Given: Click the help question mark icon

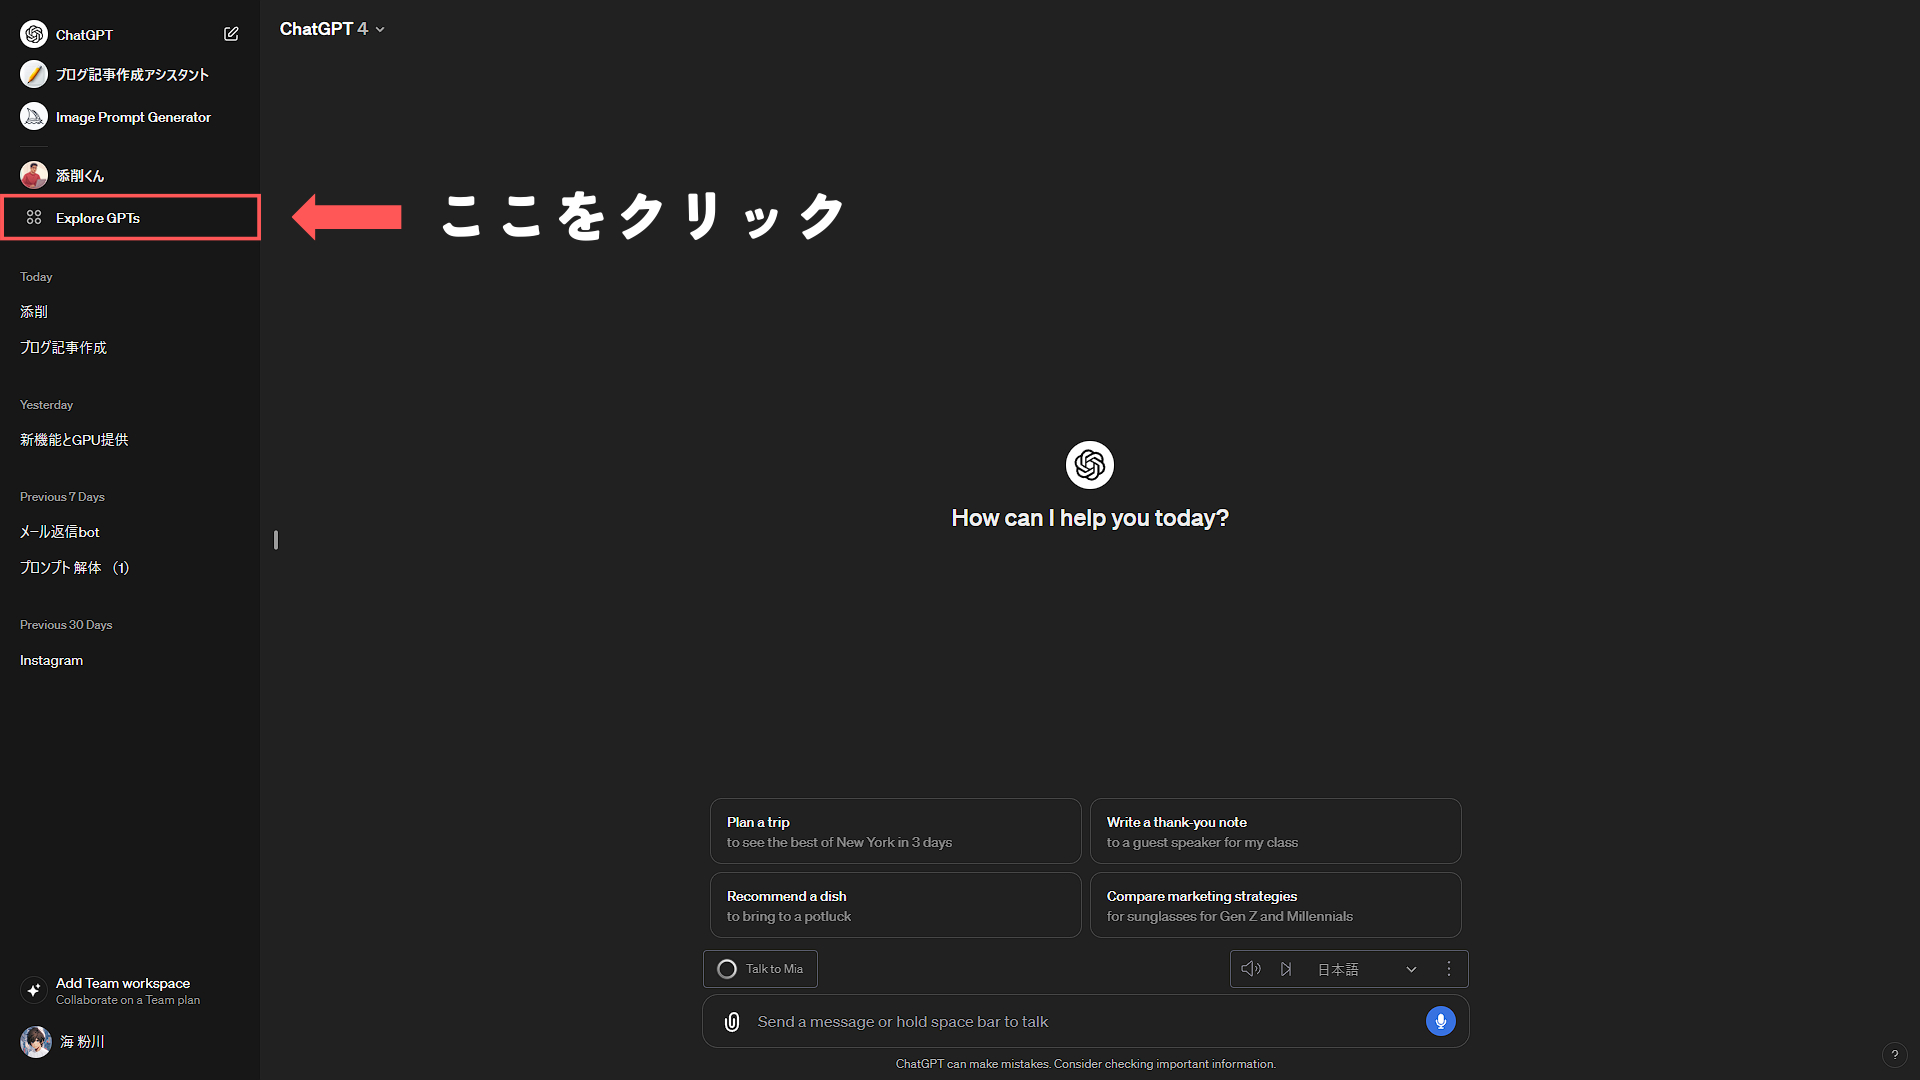Looking at the screenshot, I should click(x=1894, y=1055).
